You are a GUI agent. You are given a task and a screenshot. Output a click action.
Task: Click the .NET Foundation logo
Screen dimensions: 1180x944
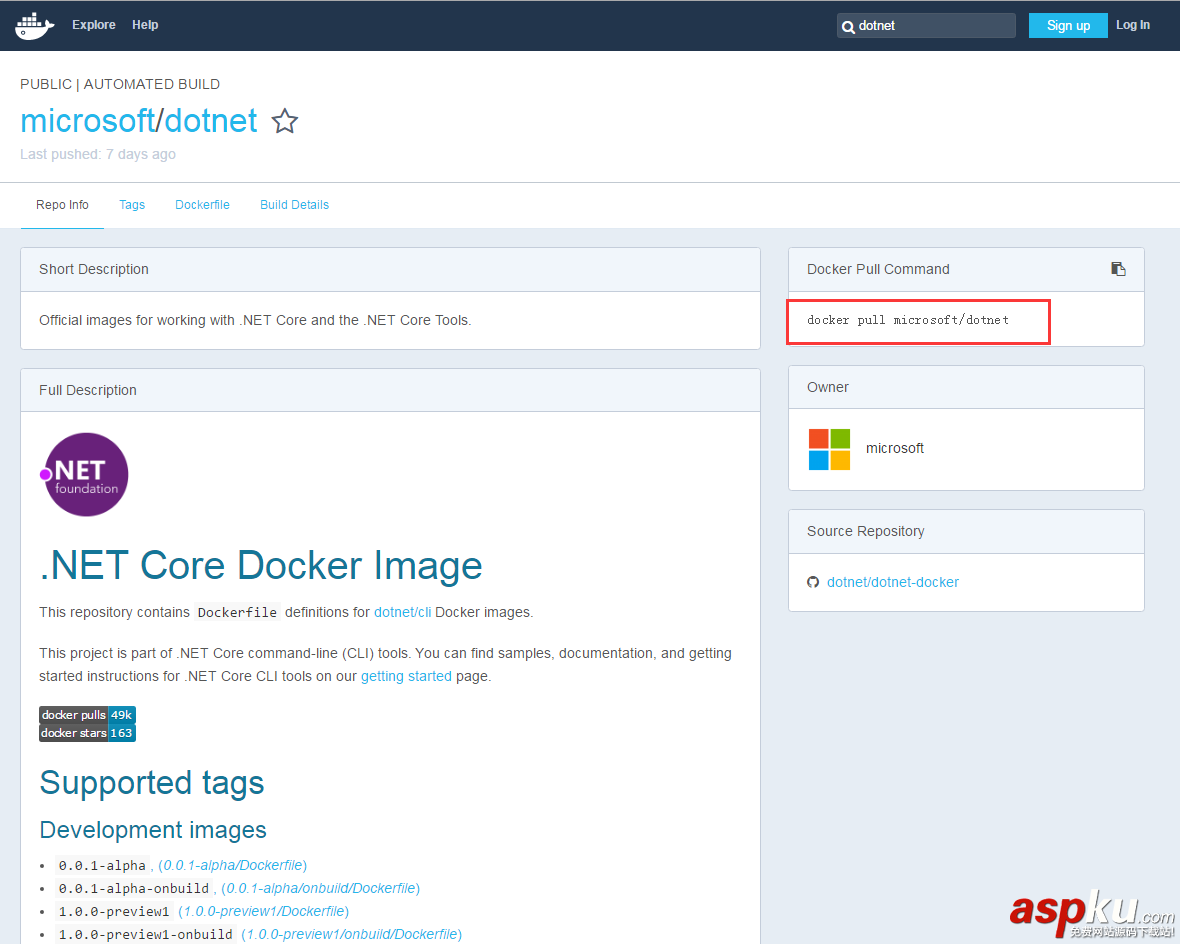85,475
